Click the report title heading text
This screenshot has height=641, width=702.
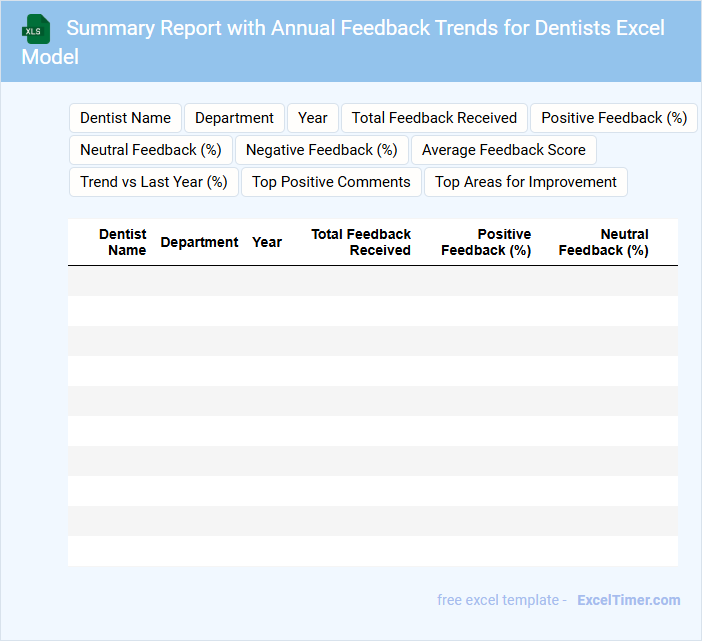point(365,28)
